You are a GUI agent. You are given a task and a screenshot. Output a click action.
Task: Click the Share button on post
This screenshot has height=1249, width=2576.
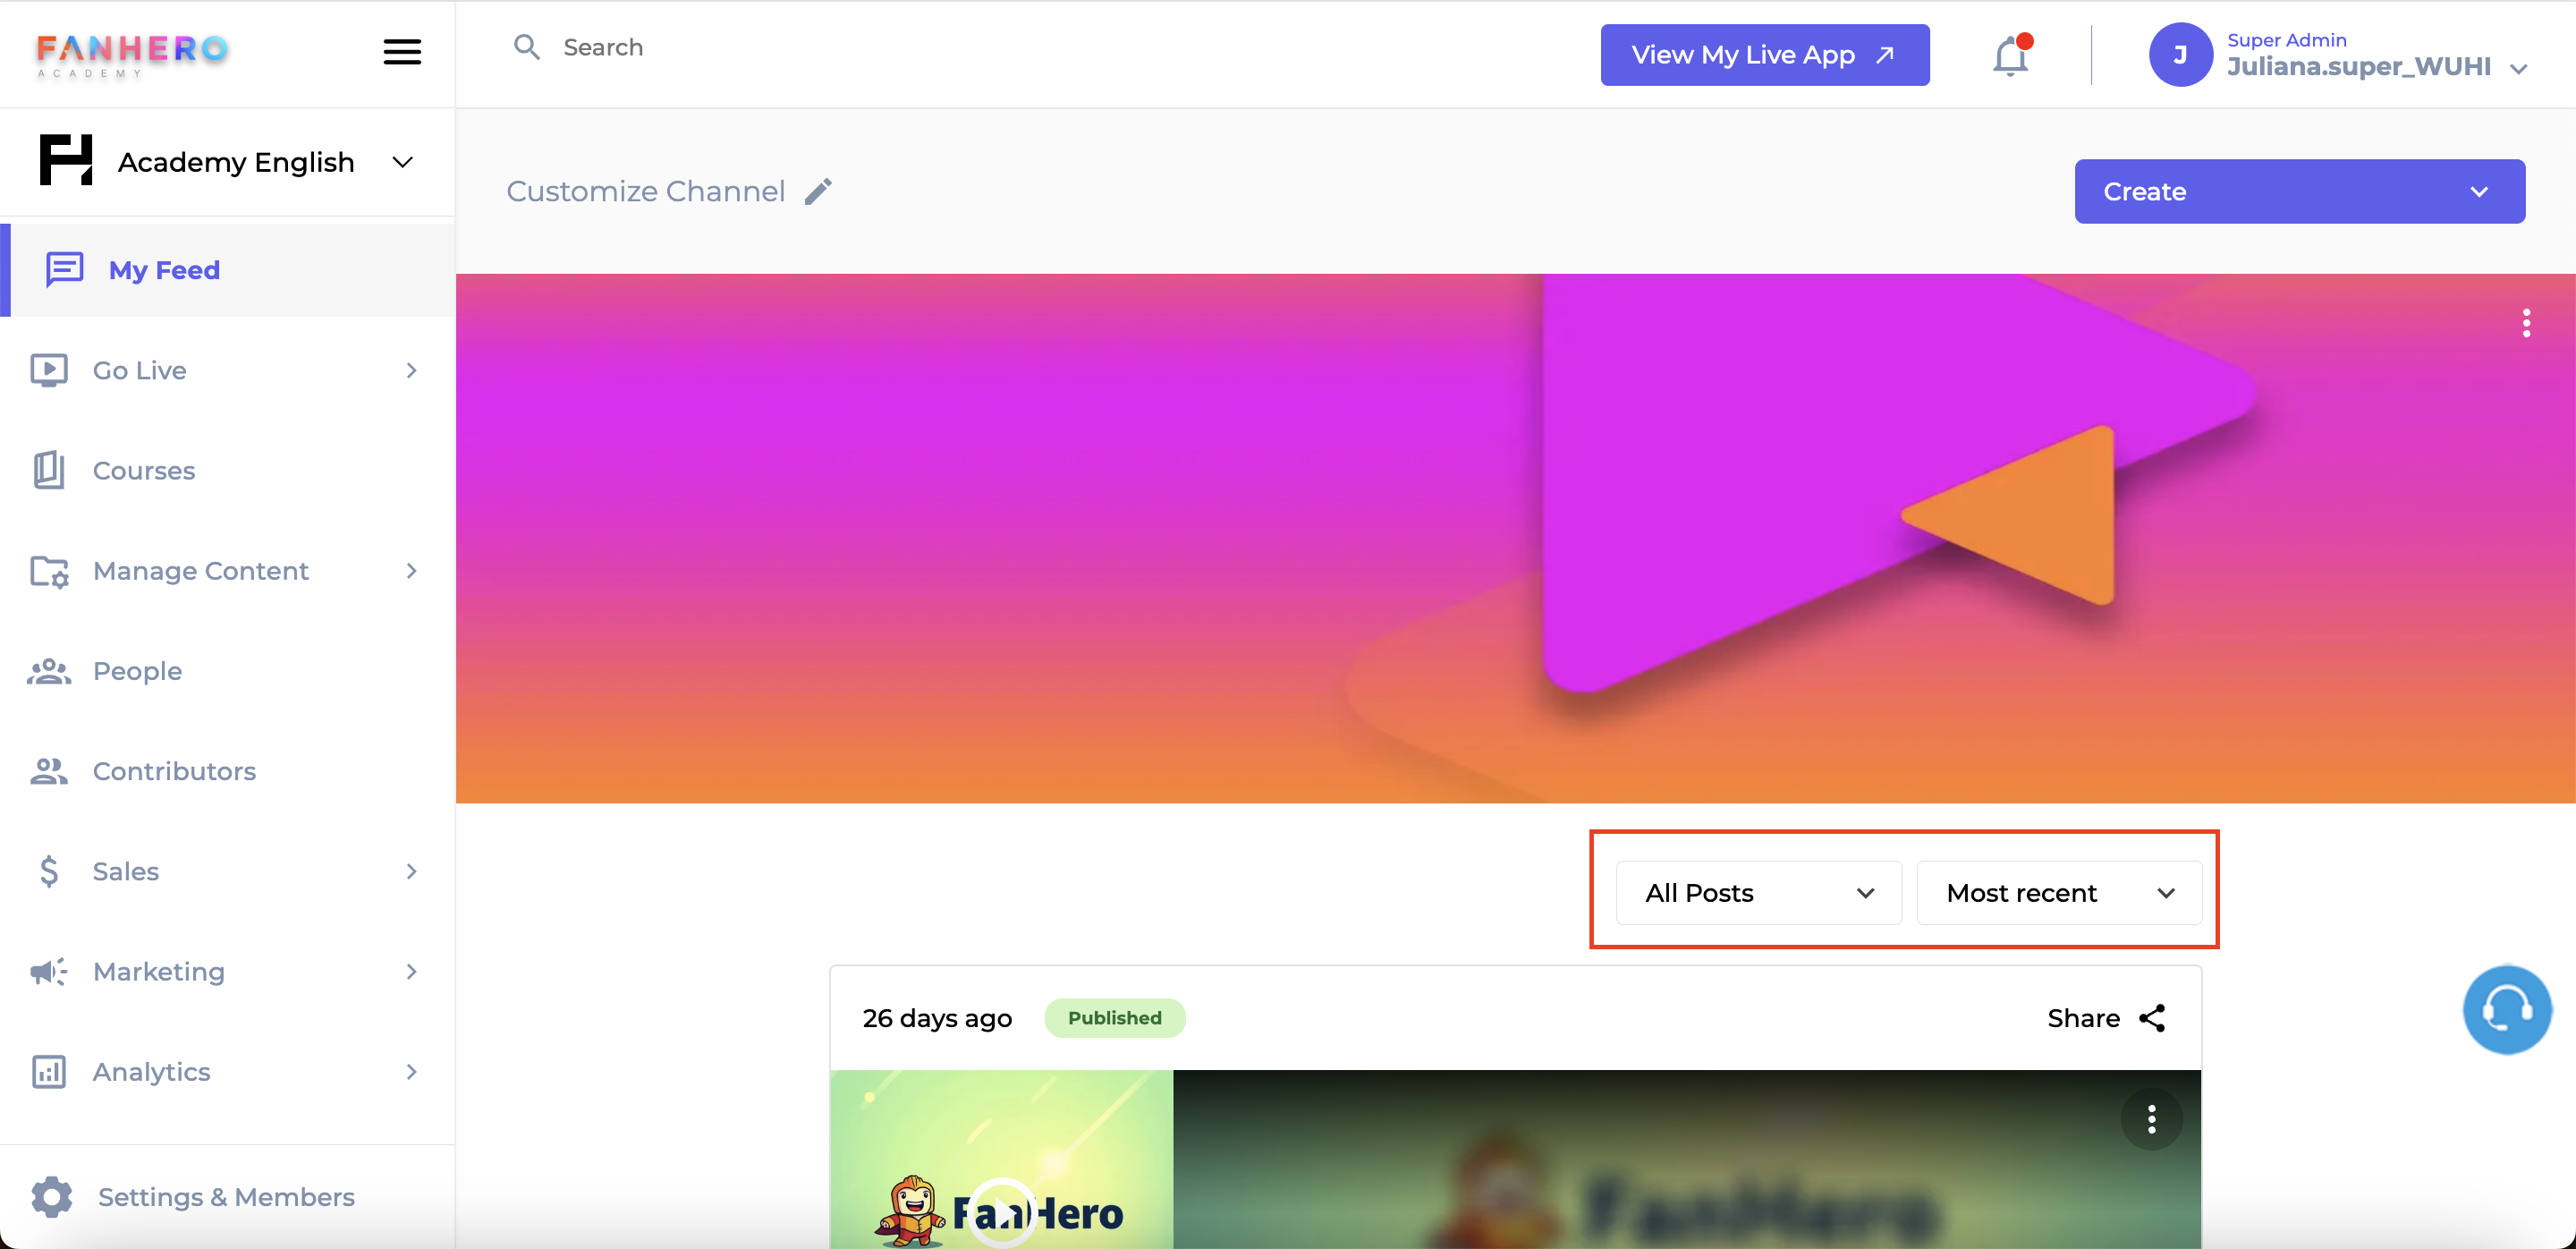[2107, 1018]
